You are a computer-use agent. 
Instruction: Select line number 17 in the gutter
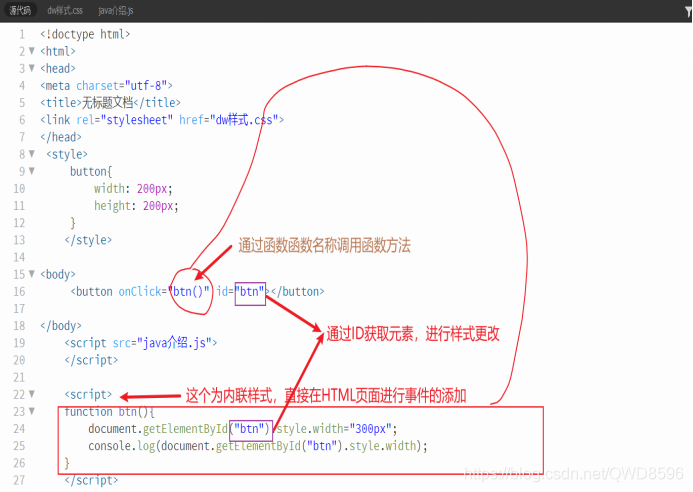pyautogui.click(x=19, y=309)
